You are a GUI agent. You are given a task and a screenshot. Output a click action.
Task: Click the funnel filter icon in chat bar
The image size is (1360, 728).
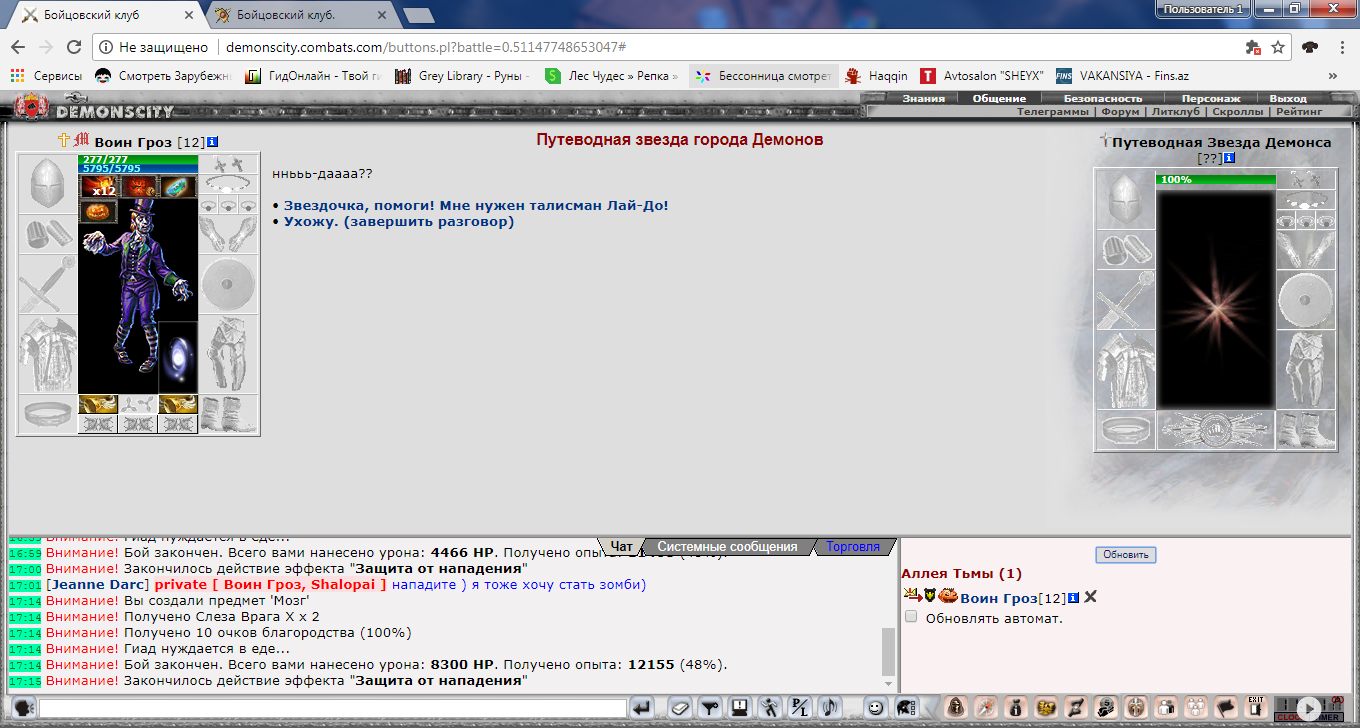[709, 708]
